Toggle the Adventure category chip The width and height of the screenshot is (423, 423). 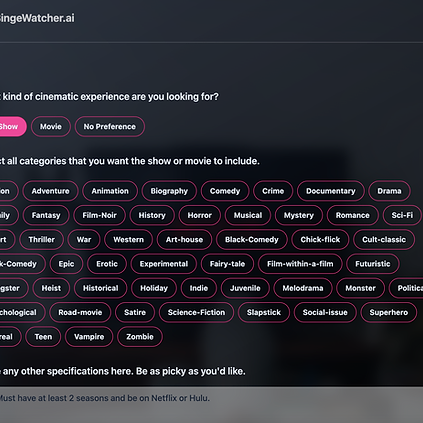(50, 191)
